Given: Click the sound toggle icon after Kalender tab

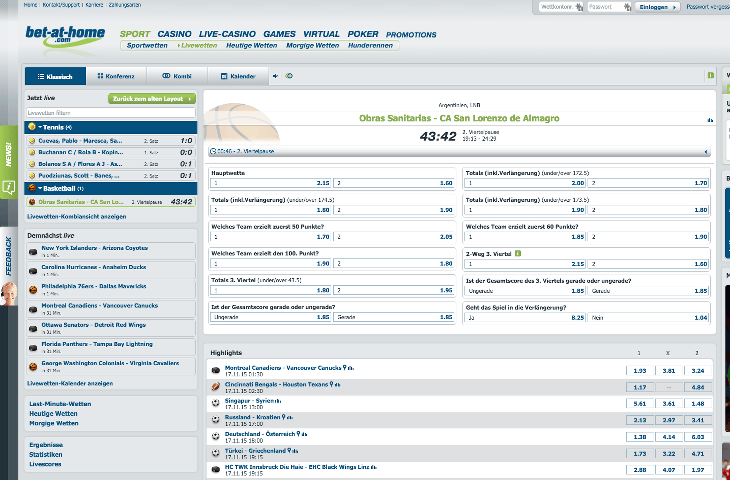Looking at the screenshot, I should coord(275,76).
